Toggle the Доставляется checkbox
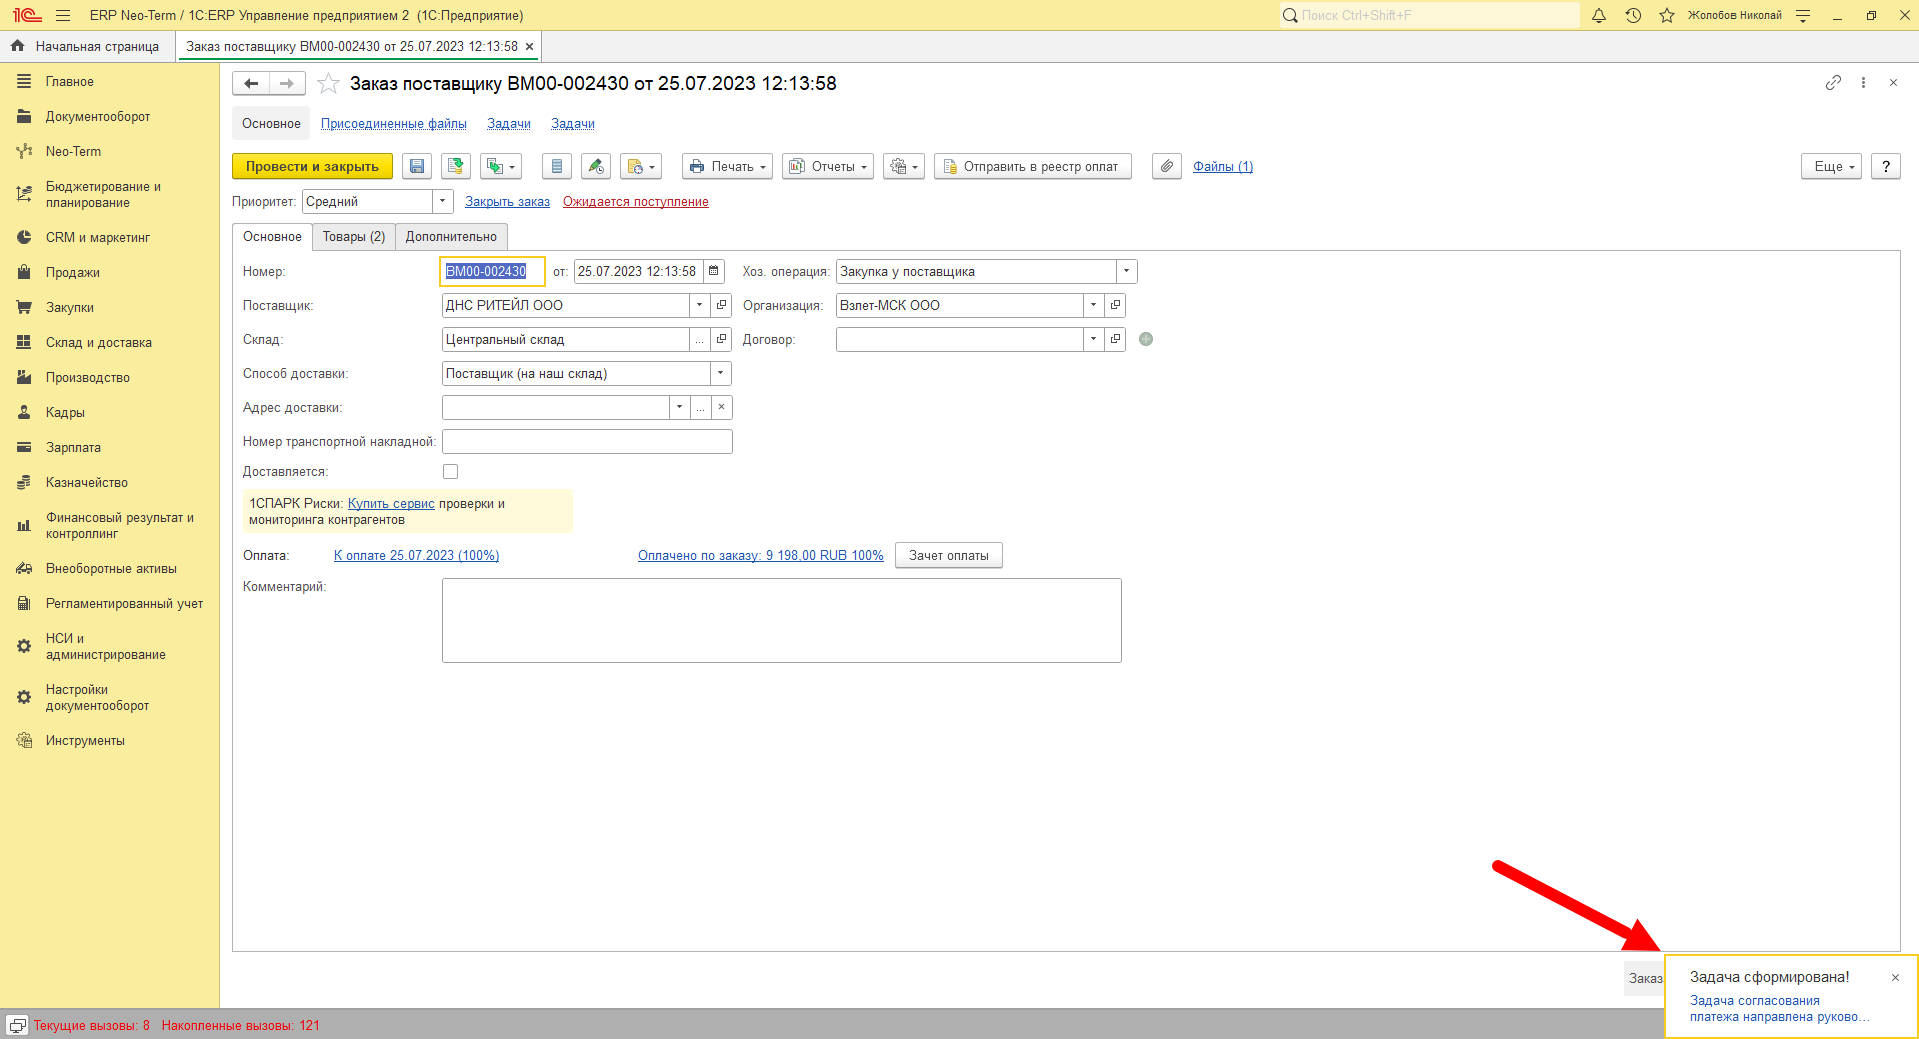Screen dimensions: 1919x1039 [451, 472]
